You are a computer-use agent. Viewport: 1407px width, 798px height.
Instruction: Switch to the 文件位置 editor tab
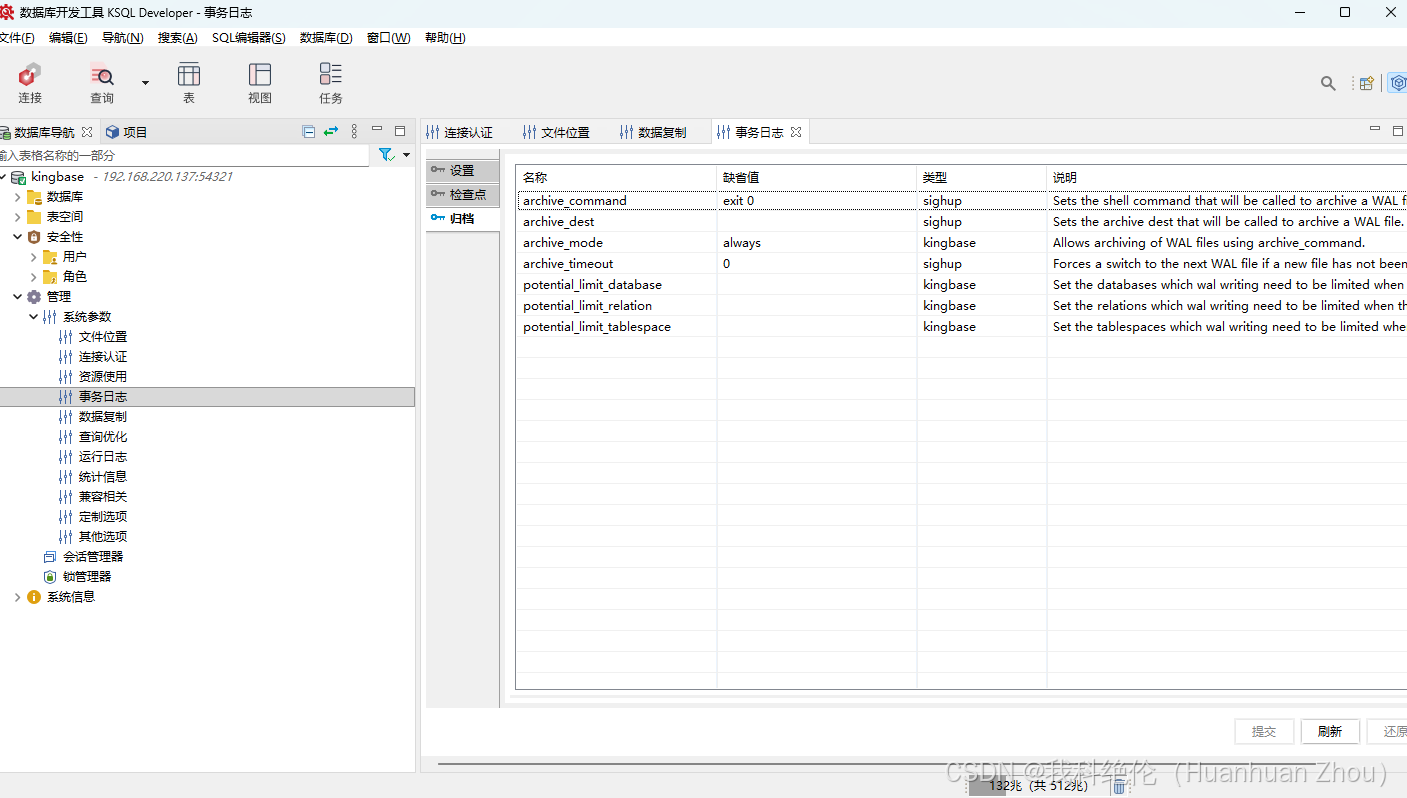pyautogui.click(x=557, y=132)
